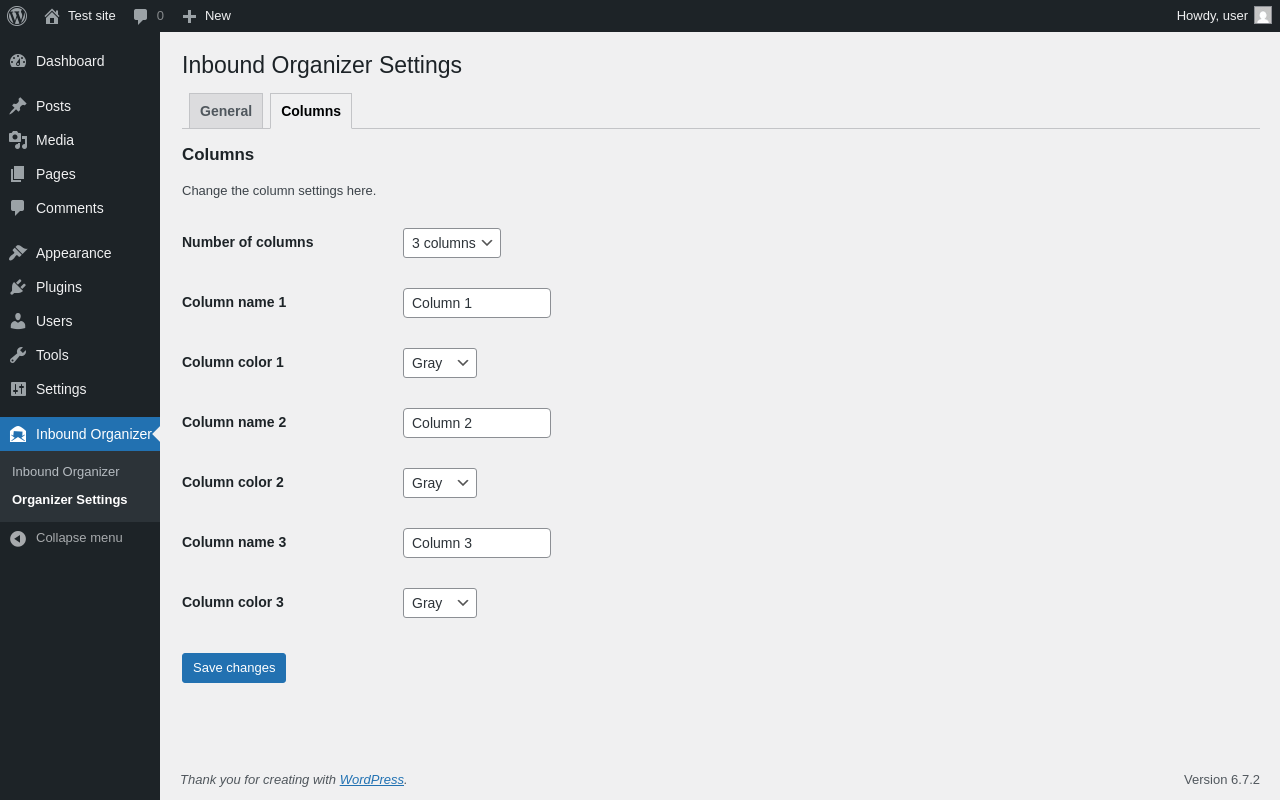Viewport: 1280px width, 800px height.
Task: Open the user avatar in admin bar
Action: [x=1263, y=15]
